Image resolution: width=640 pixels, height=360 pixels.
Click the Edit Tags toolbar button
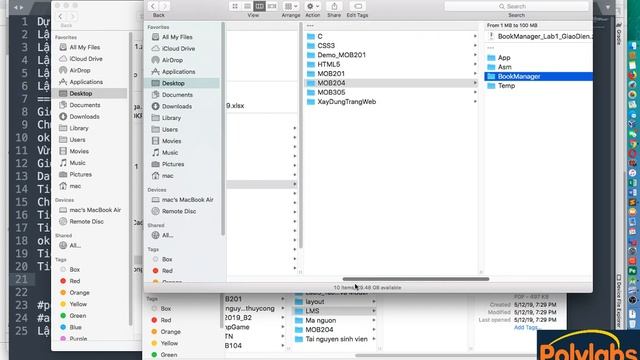point(358,6)
